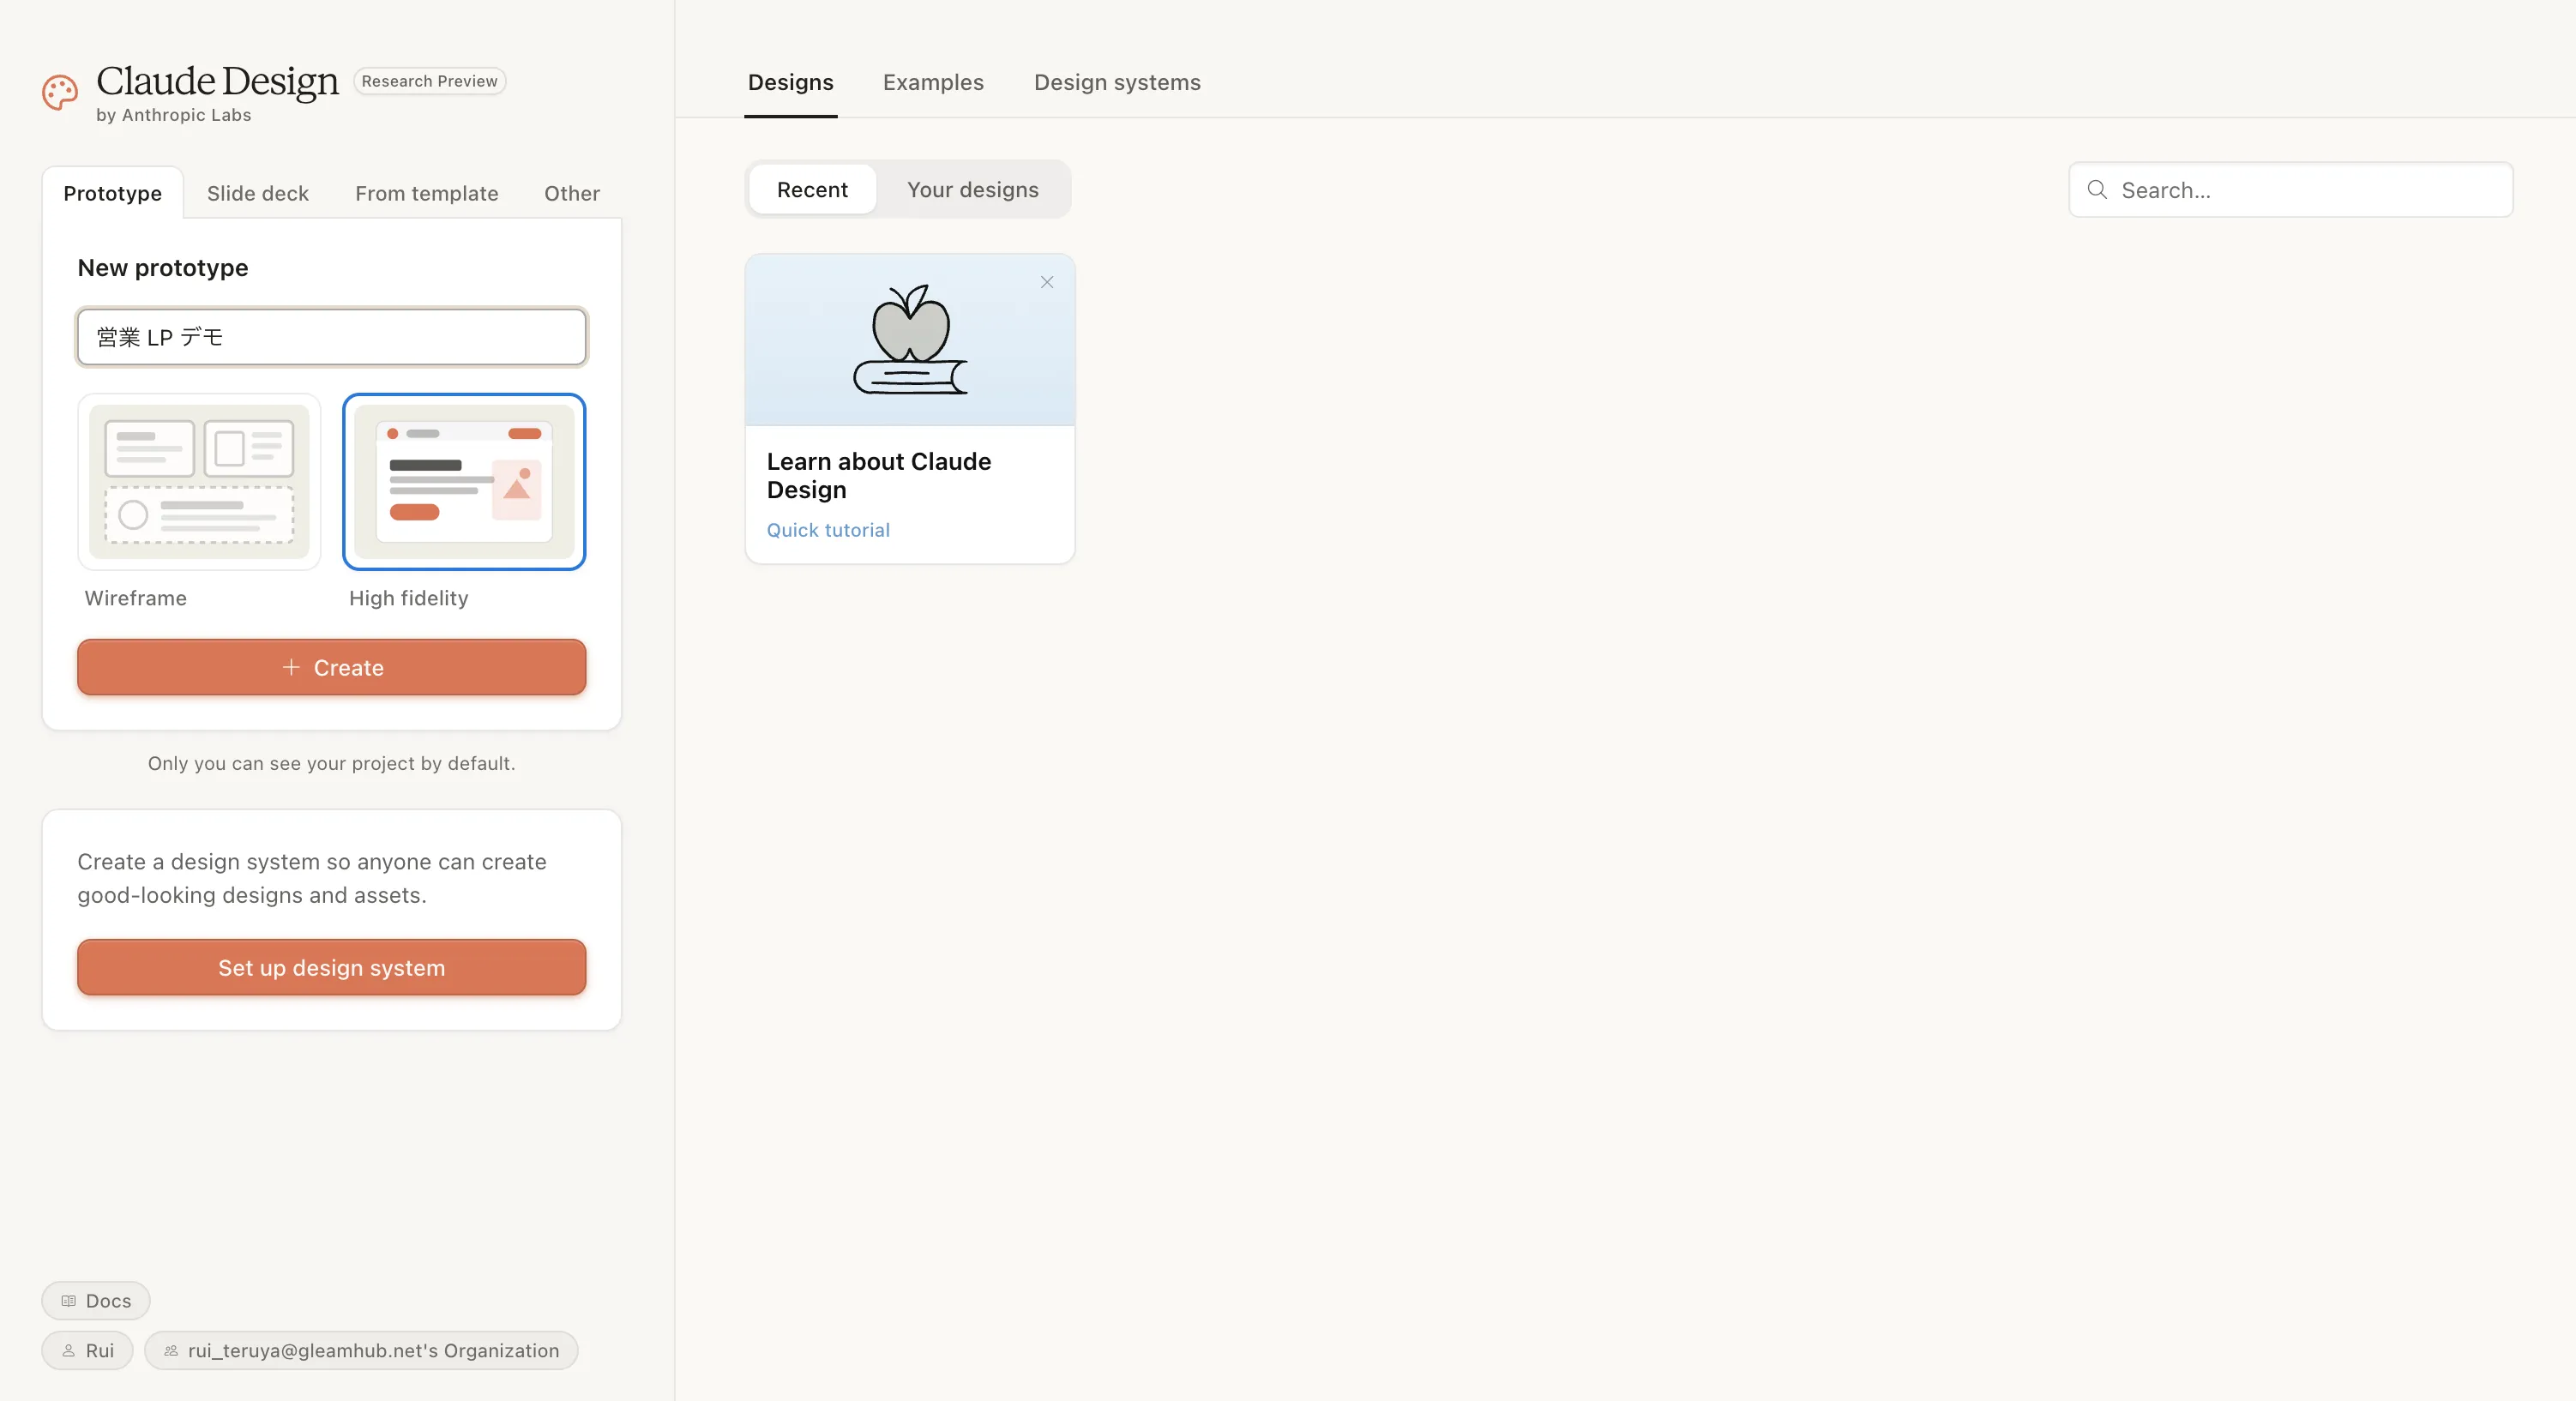Dismiss the Learn about Claude Design card
Screen dimensions: 2576x1401
(1046, 282)
